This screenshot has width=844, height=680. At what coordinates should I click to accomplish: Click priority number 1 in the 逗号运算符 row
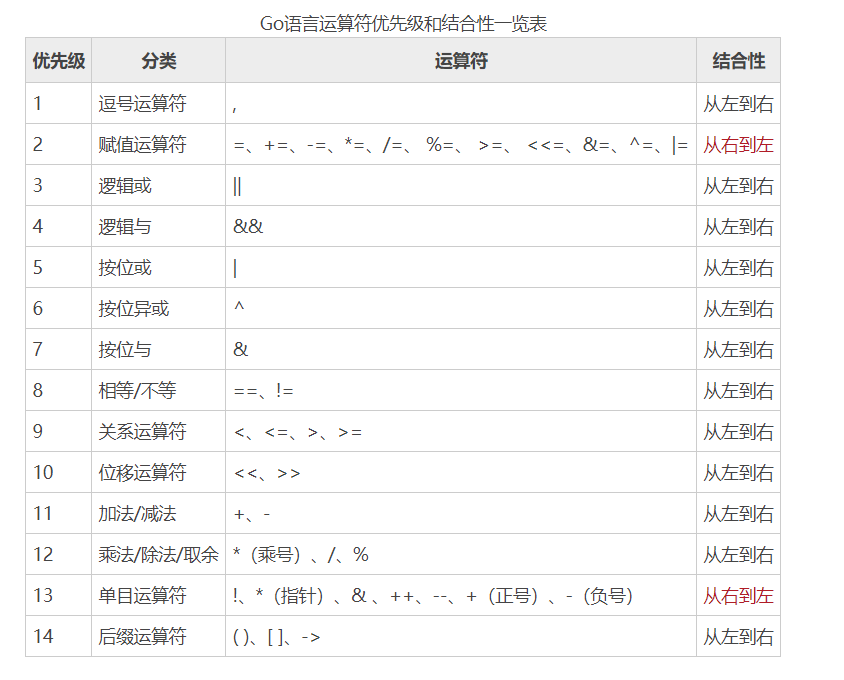[x=38, y=103]
